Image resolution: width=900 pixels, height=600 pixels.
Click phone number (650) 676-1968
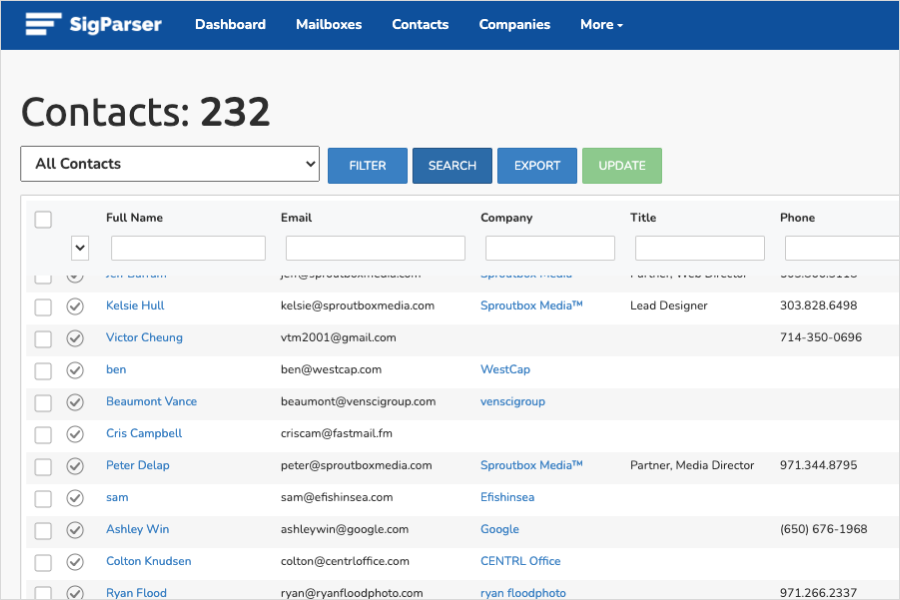824,529
